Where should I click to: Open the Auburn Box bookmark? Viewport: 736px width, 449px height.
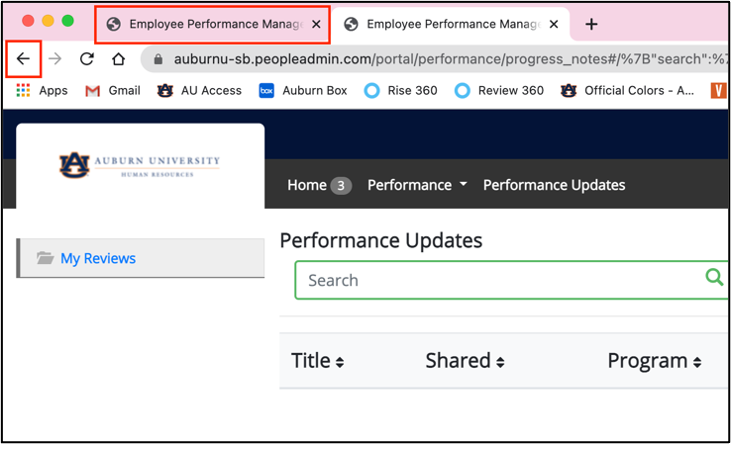point(303,91)
